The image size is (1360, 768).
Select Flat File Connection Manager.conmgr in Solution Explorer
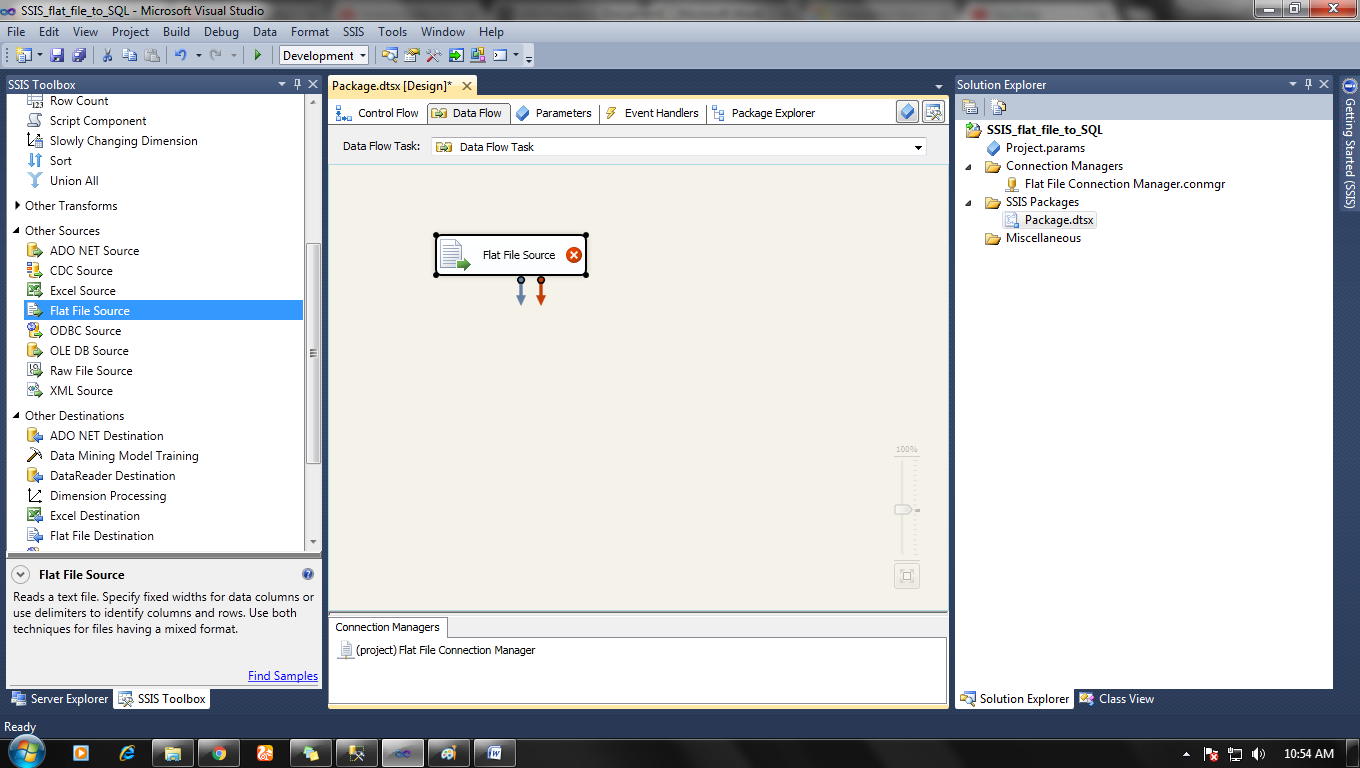click(x=1115, y=184)
